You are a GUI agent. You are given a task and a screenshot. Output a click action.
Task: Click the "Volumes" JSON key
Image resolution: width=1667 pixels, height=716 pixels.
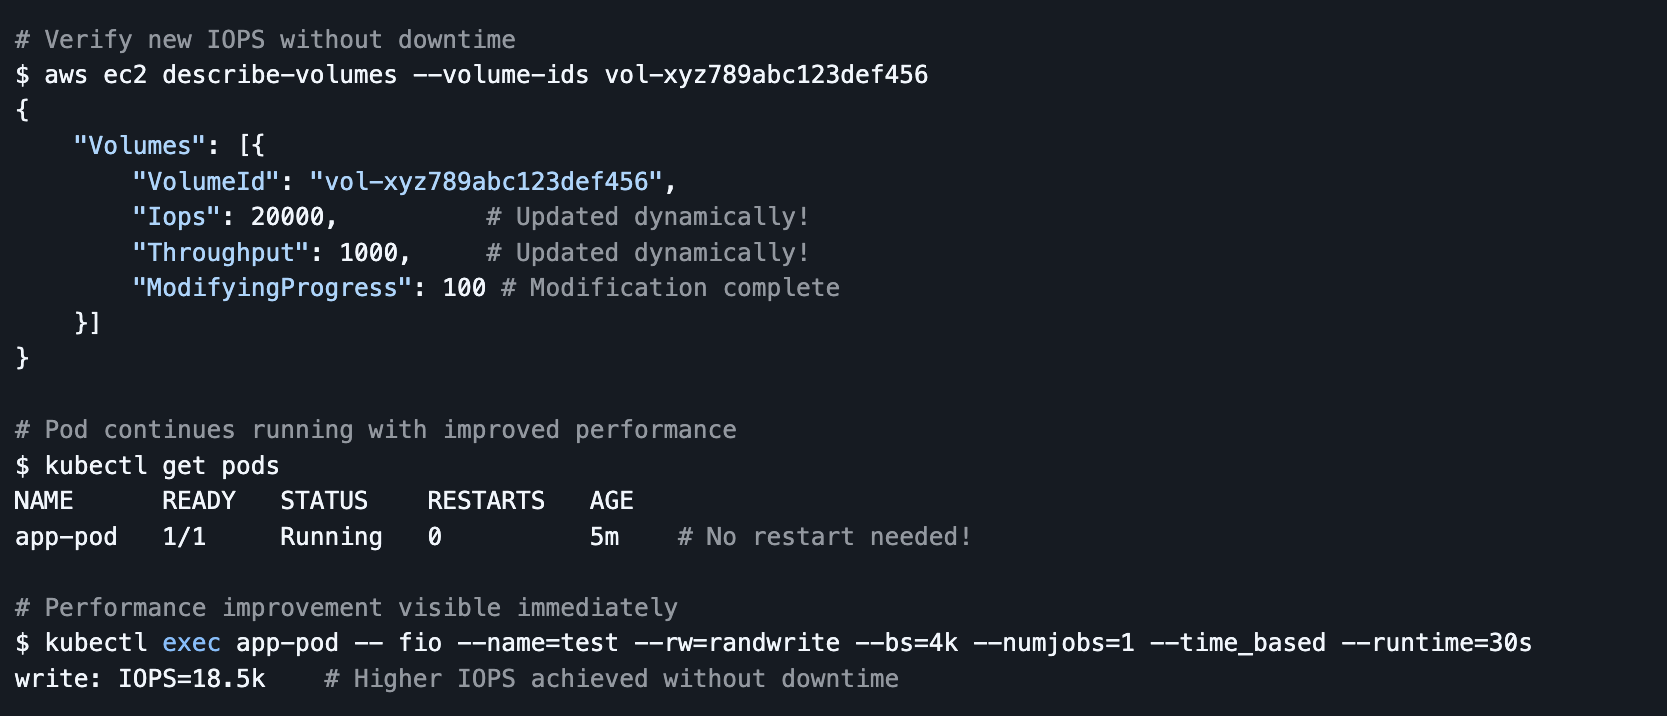139,146
